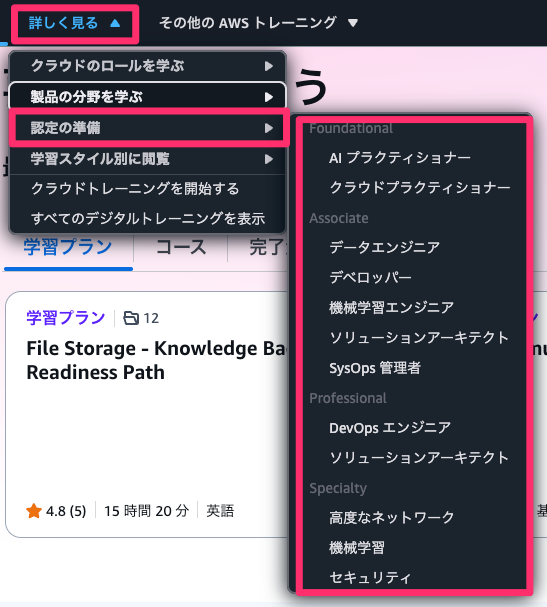Click the folder icon showing 12 items

pyautogui.click(x=131, y=318)
